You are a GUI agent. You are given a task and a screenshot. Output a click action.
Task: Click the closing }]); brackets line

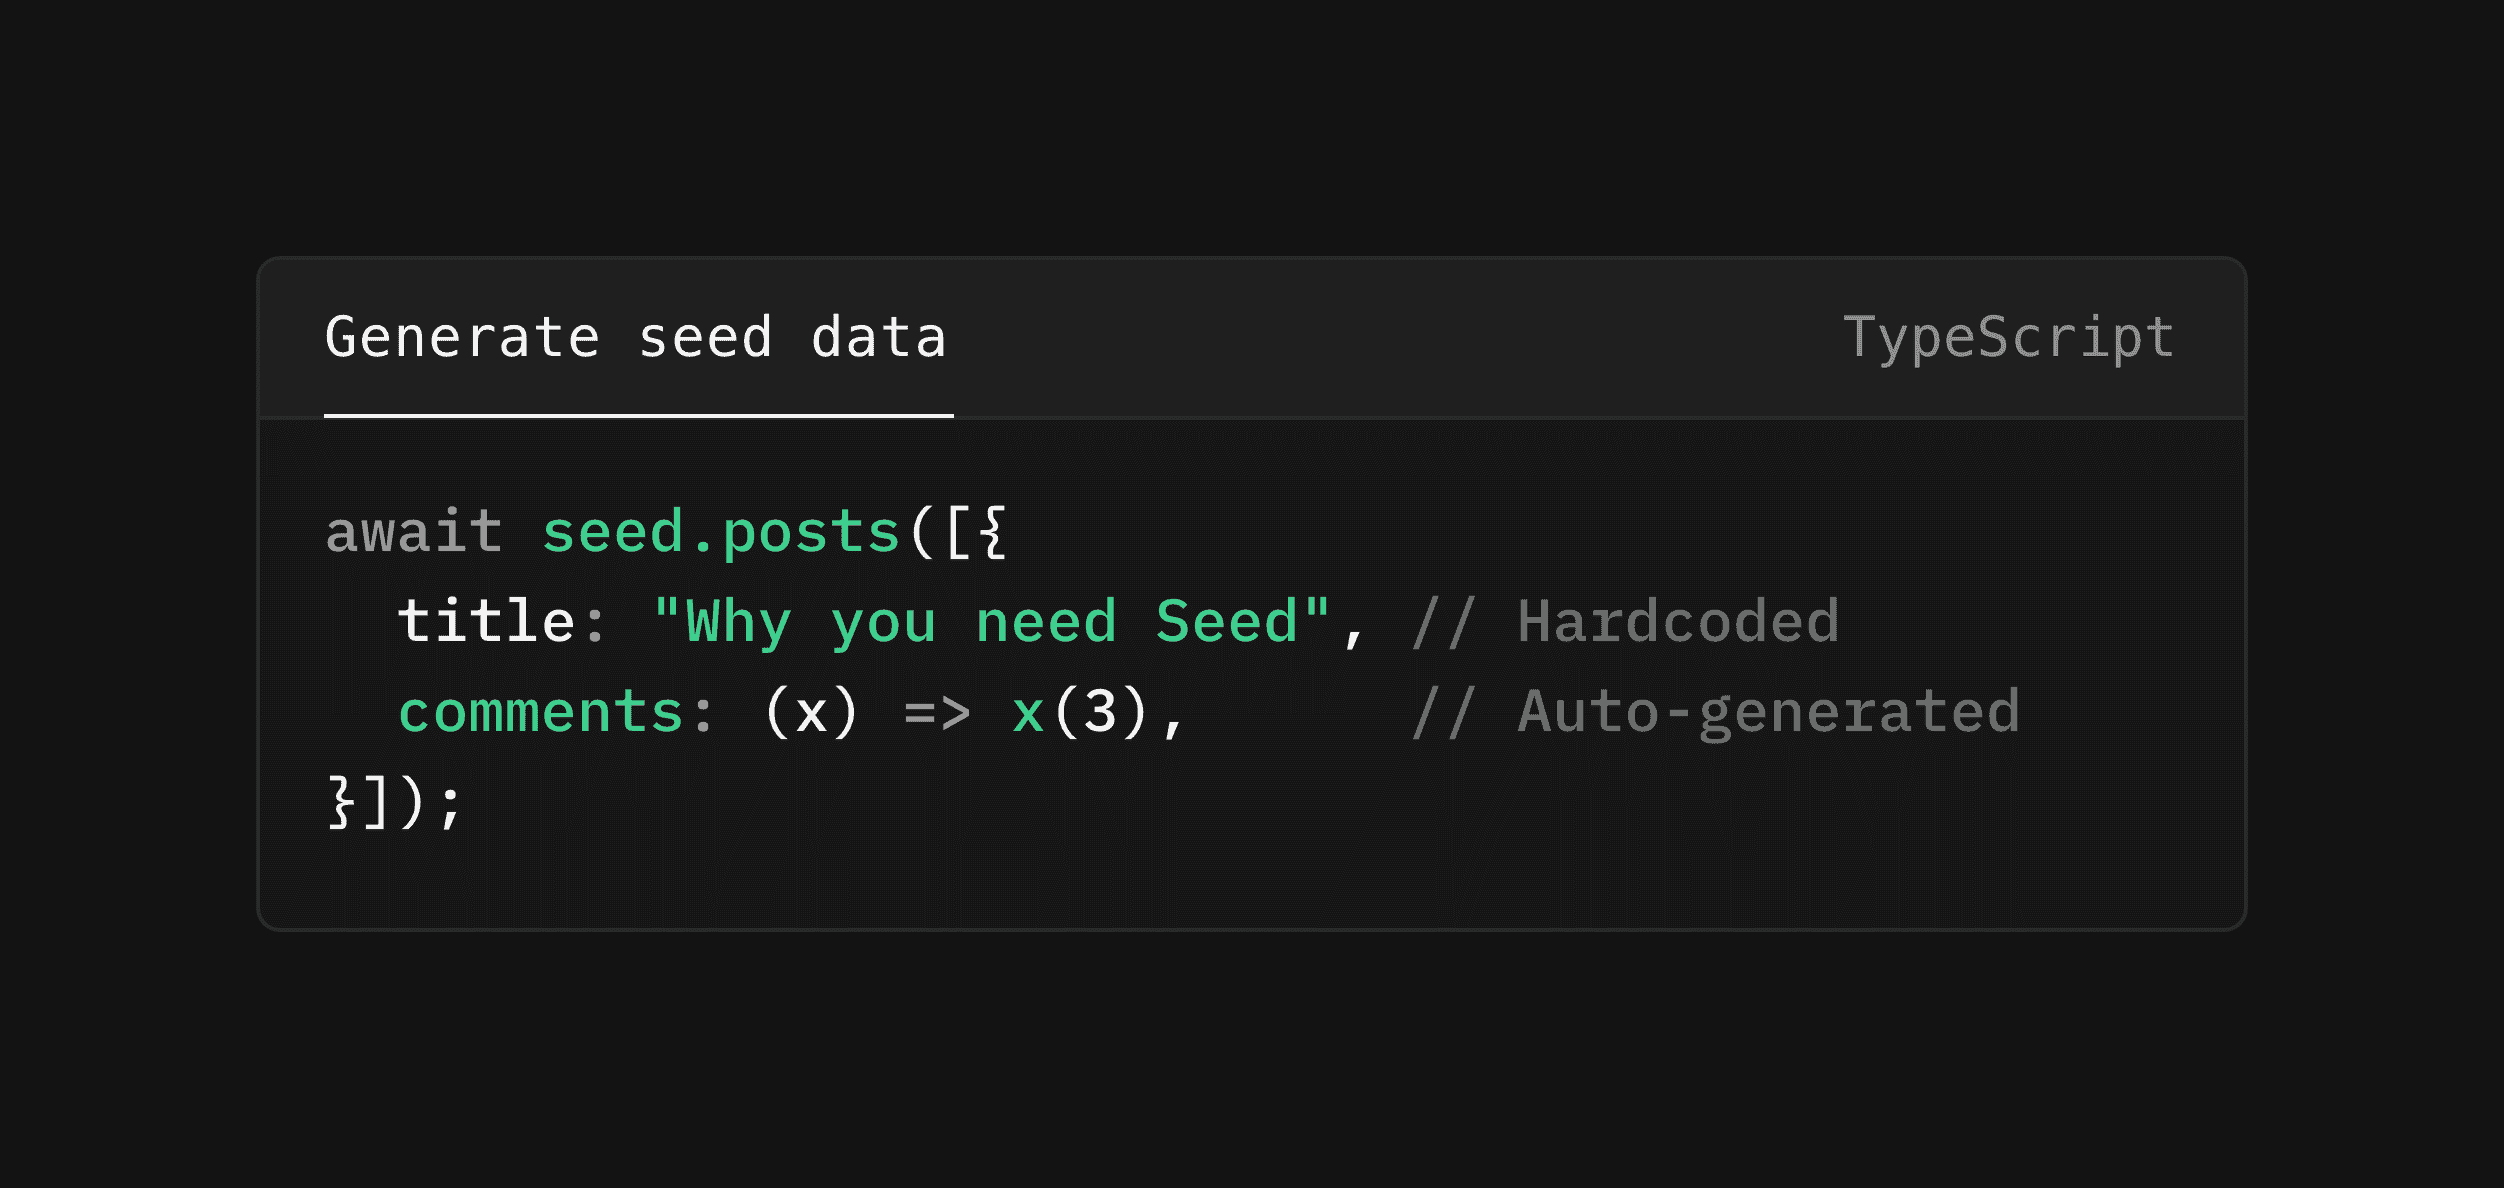394,802
